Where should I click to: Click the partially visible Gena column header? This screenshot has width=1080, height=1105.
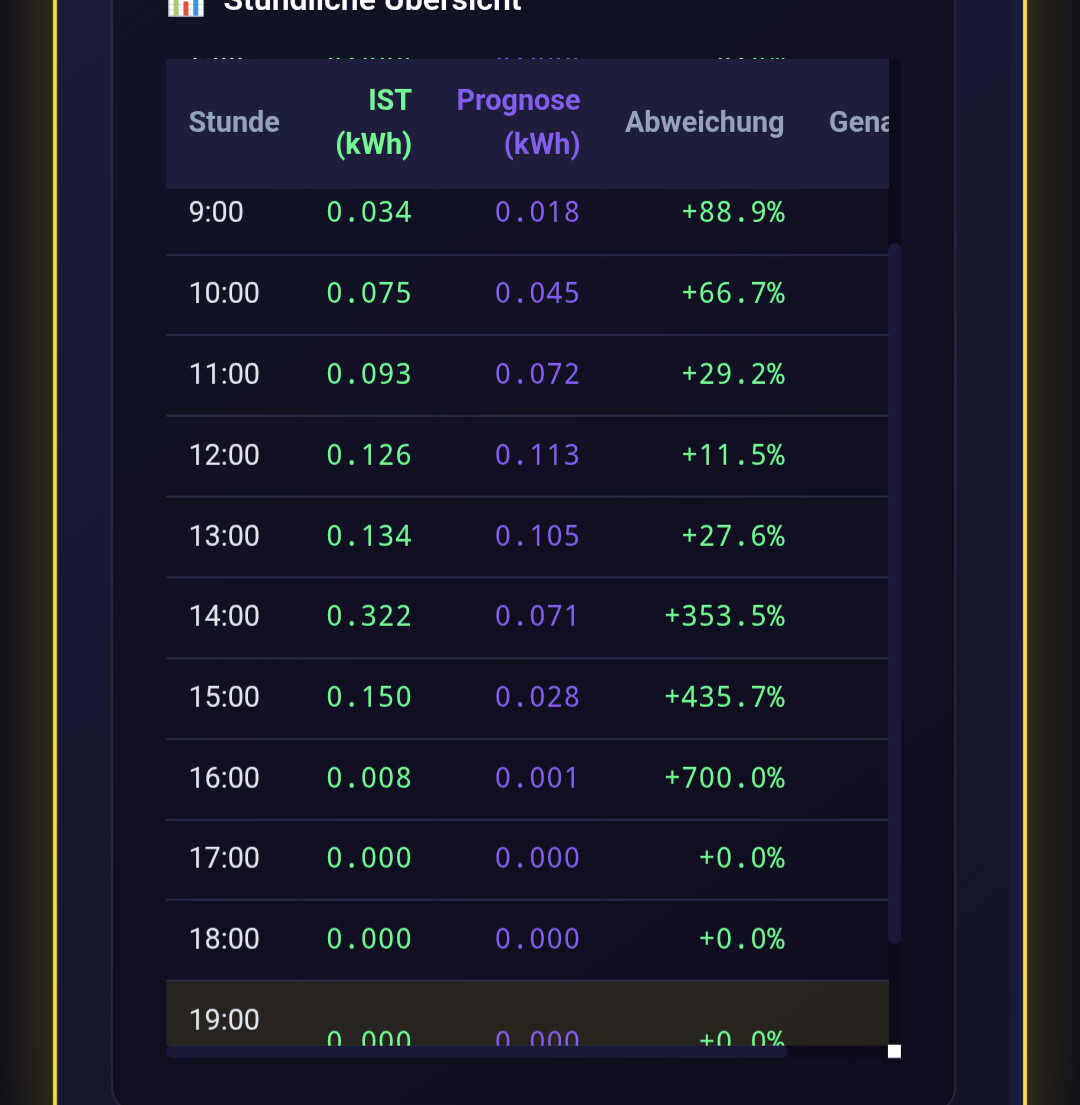click(x=859, y=122)
